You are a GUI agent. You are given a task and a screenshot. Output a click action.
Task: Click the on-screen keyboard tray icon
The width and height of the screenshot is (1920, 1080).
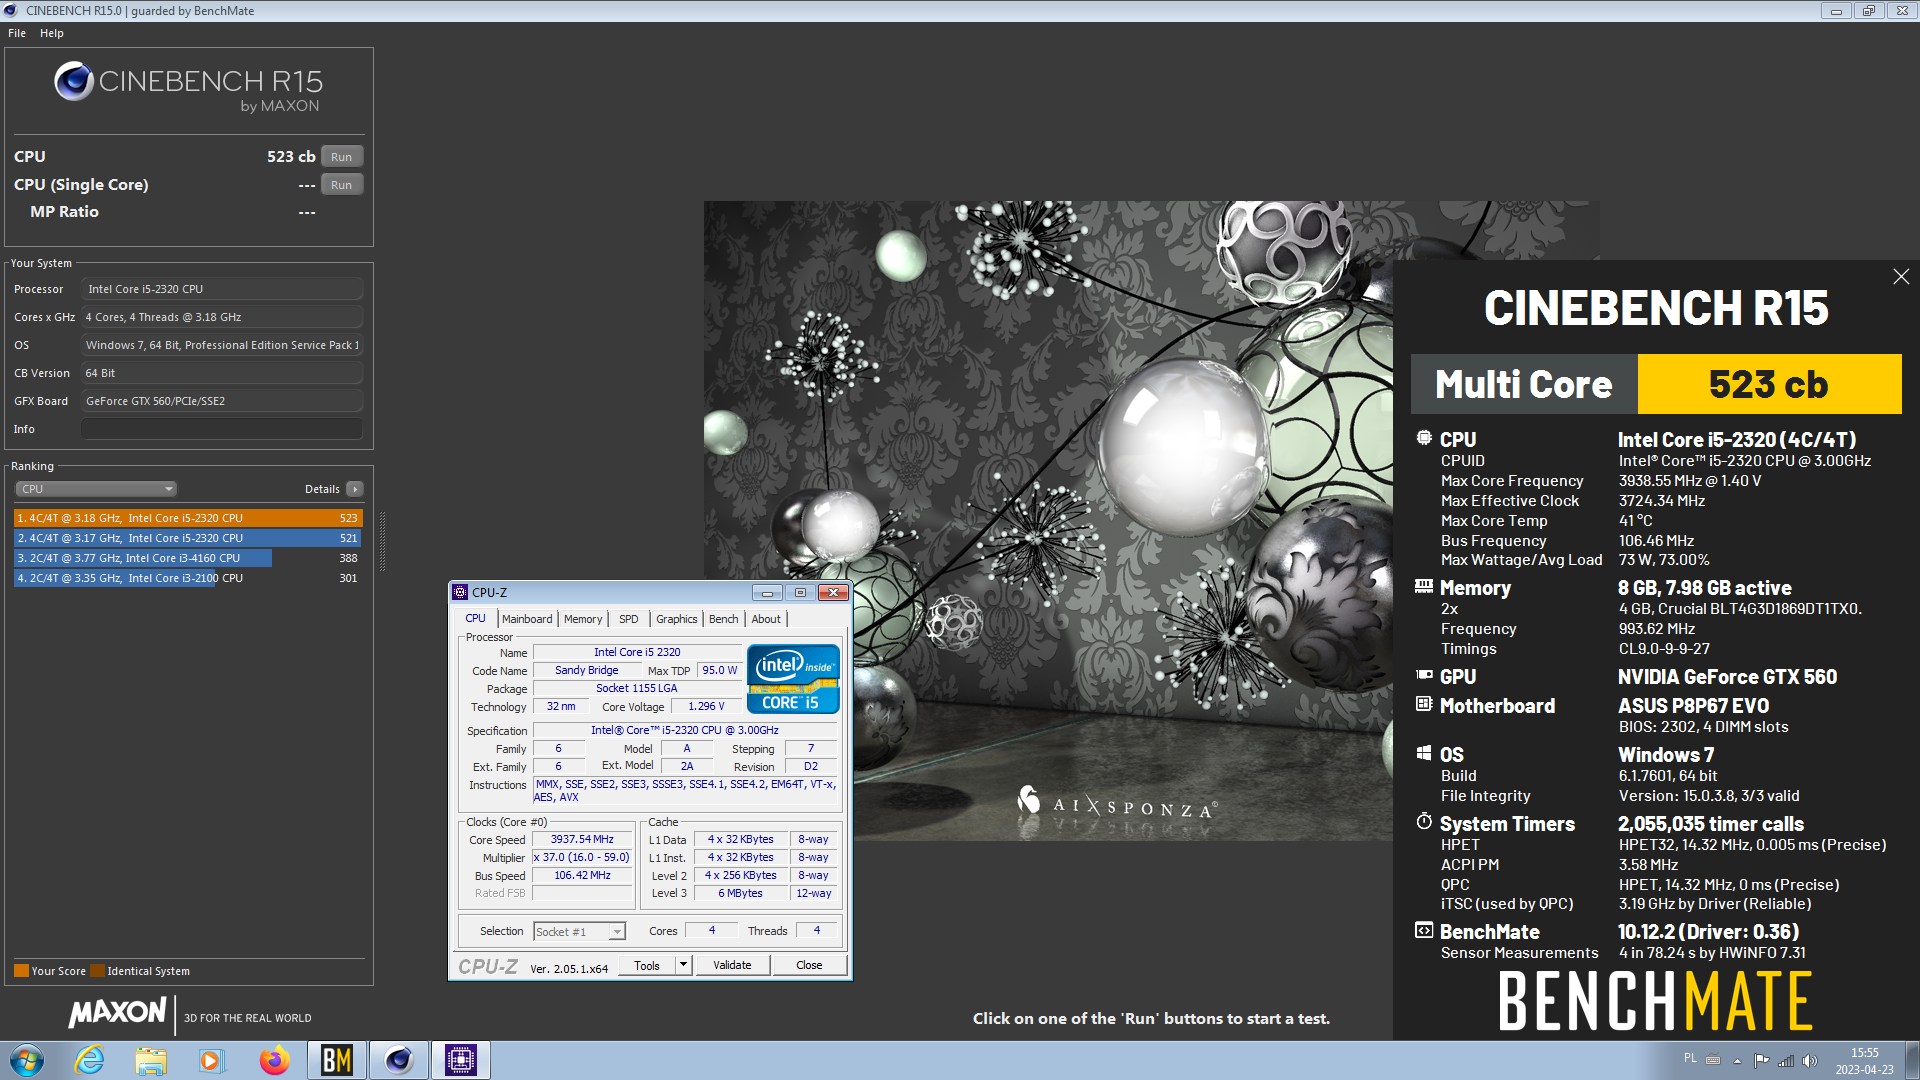pyautogui.click(x=1713, y=1060)
